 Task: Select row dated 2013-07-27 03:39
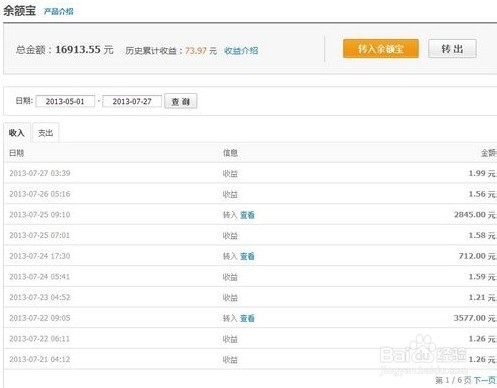250,173
